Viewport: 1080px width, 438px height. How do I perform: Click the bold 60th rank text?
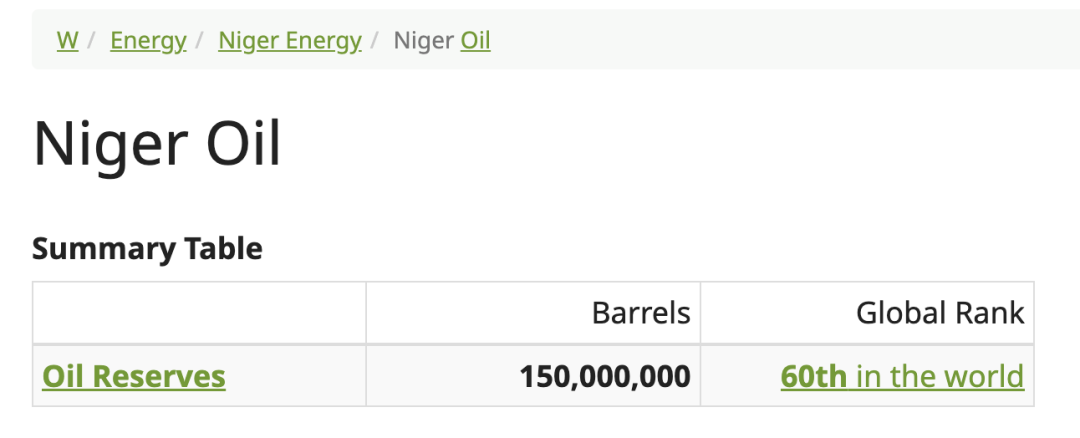813,377
